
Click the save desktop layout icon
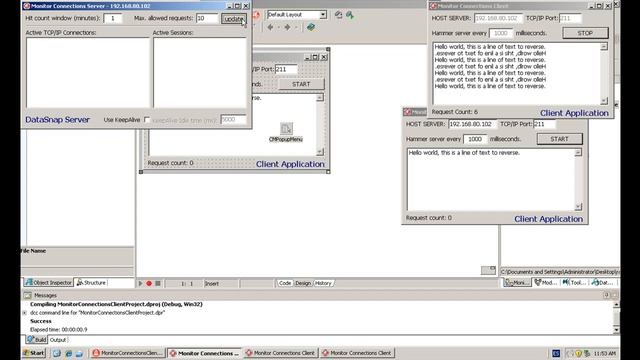[338, 15]
